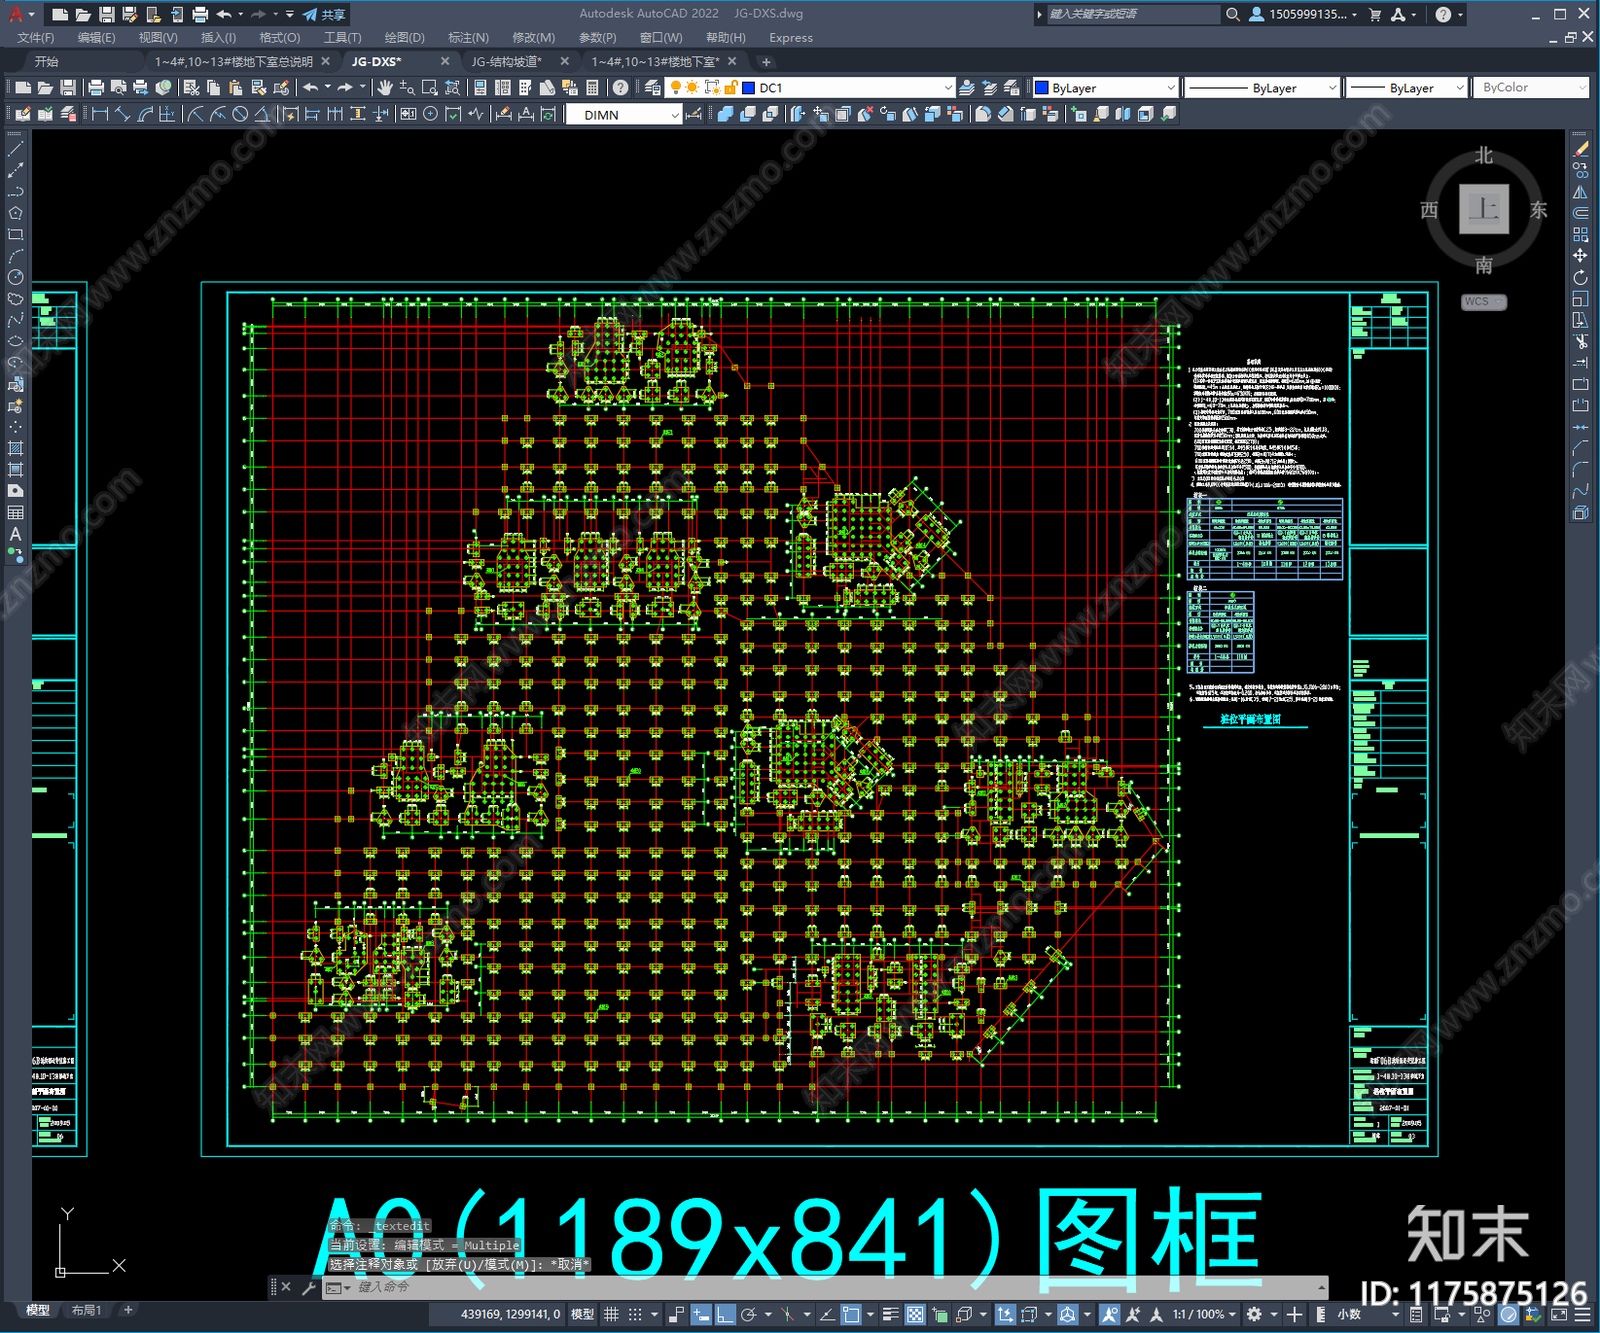Toggle grid display in status bar

611,1314
